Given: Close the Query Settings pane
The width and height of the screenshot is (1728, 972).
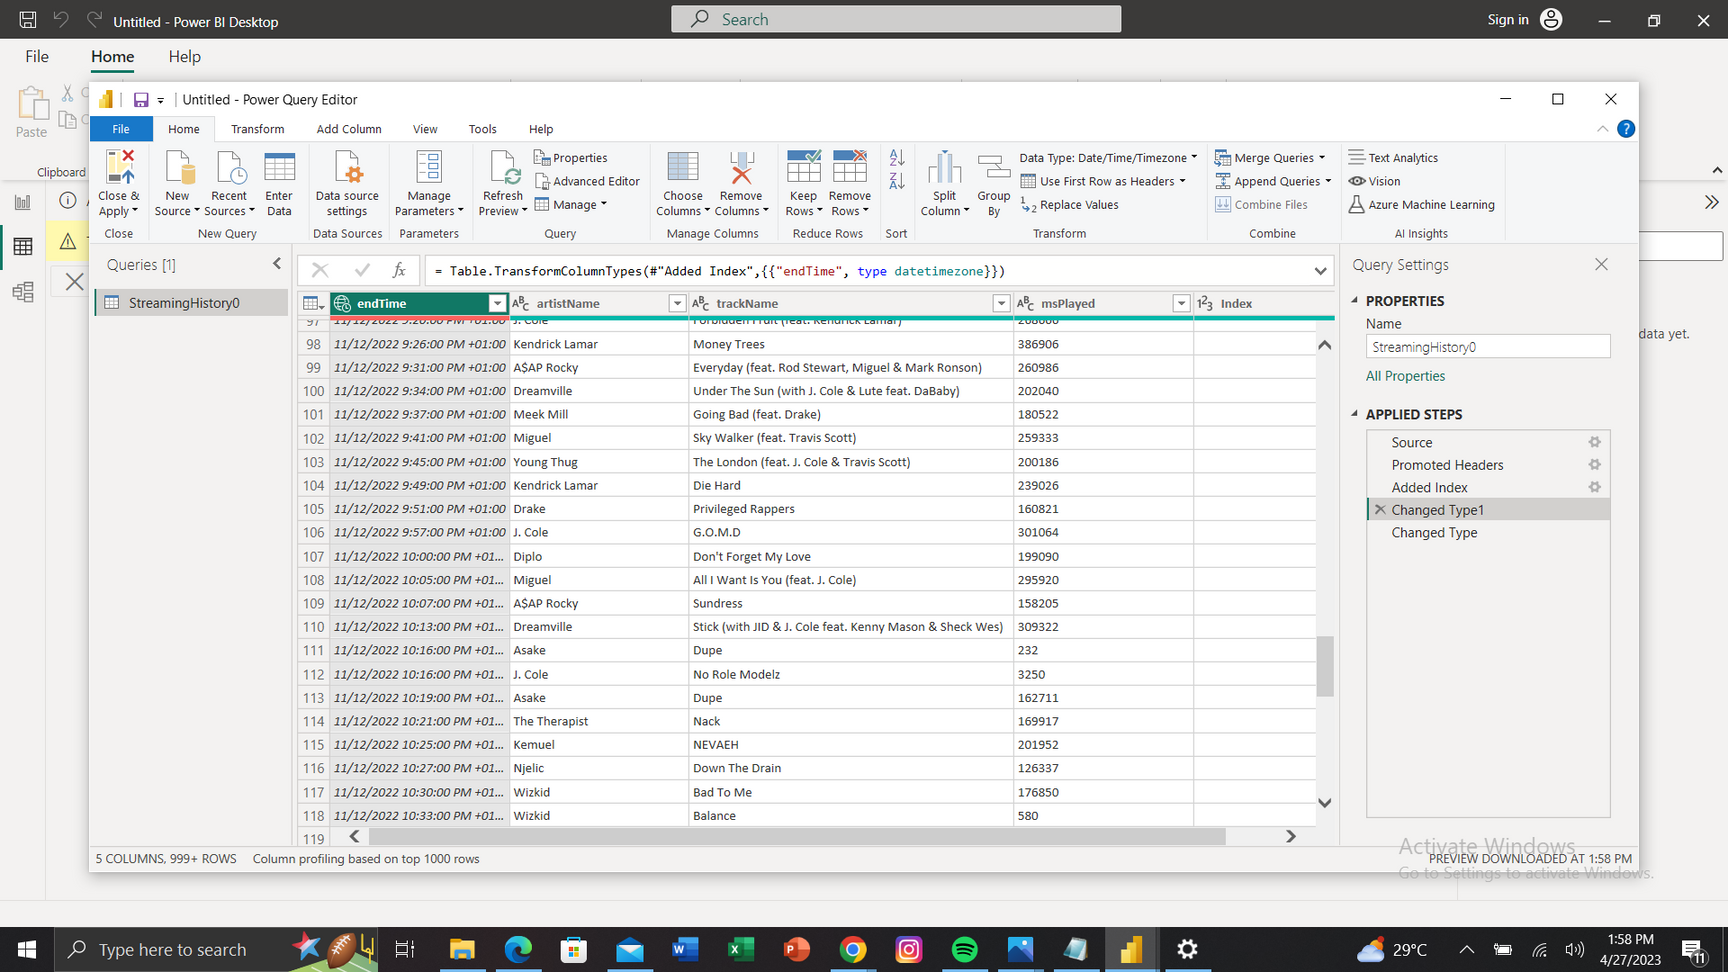Looking at the screenshot, I should (1601, 264).
